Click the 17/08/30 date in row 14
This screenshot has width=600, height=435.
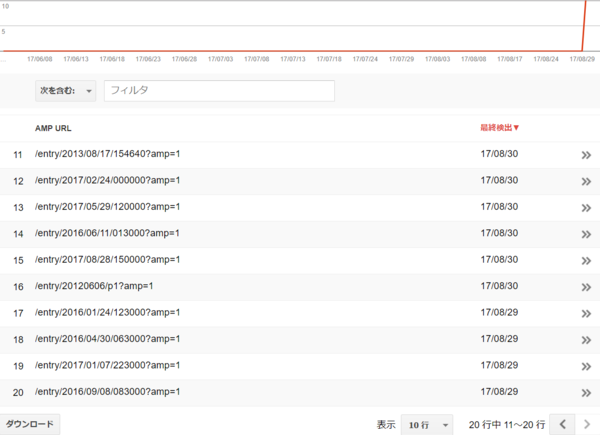(499, 233)
